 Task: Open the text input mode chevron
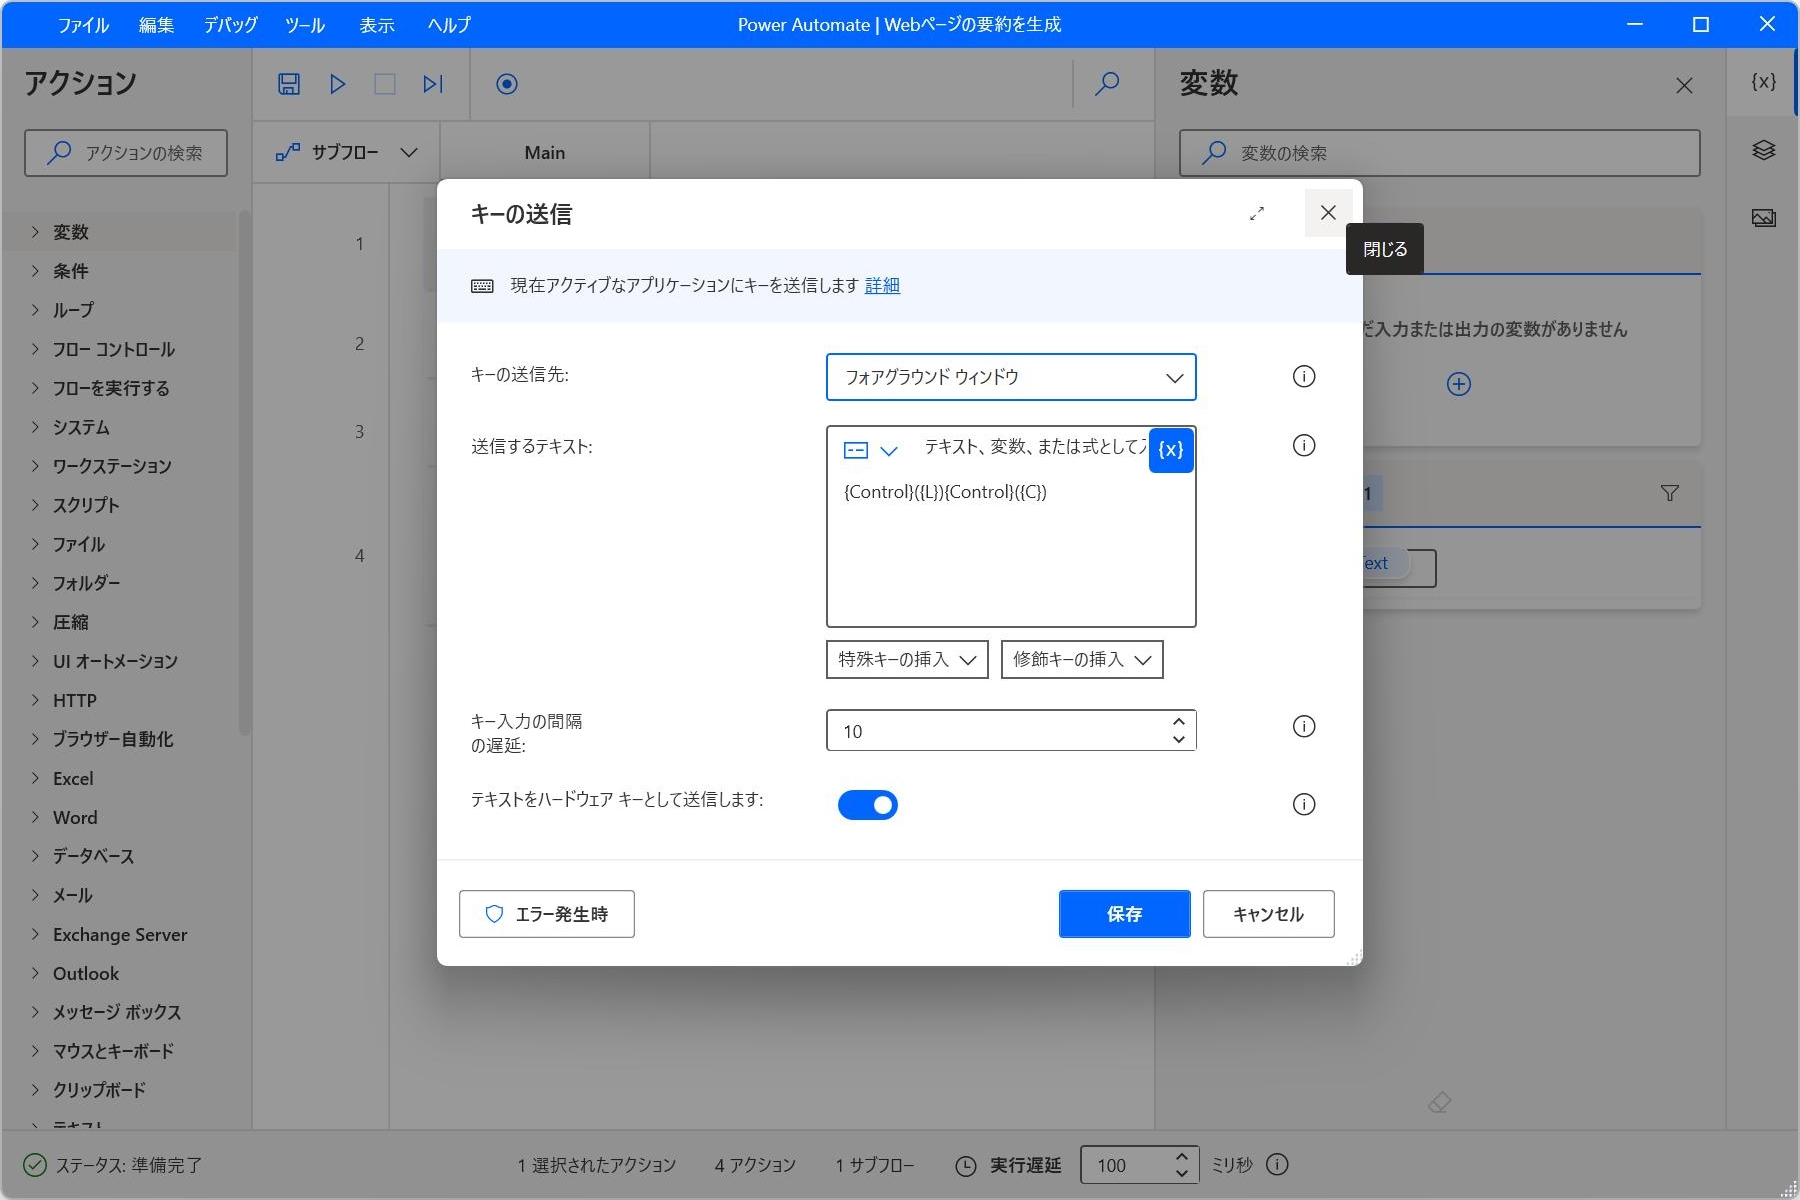889,451
